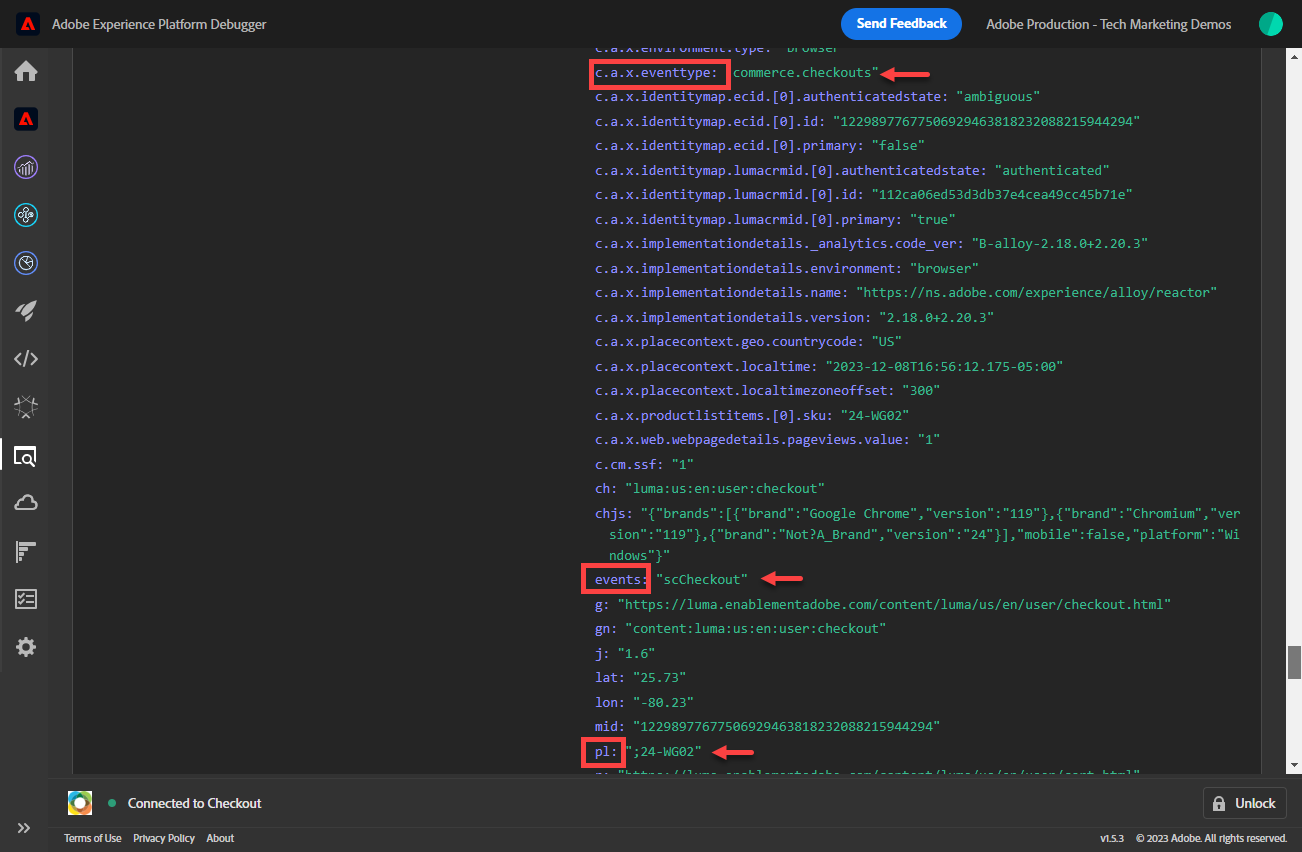Select the identitymap.ecid.[0].id row
Screen dimensions: 1302x852
867,121
